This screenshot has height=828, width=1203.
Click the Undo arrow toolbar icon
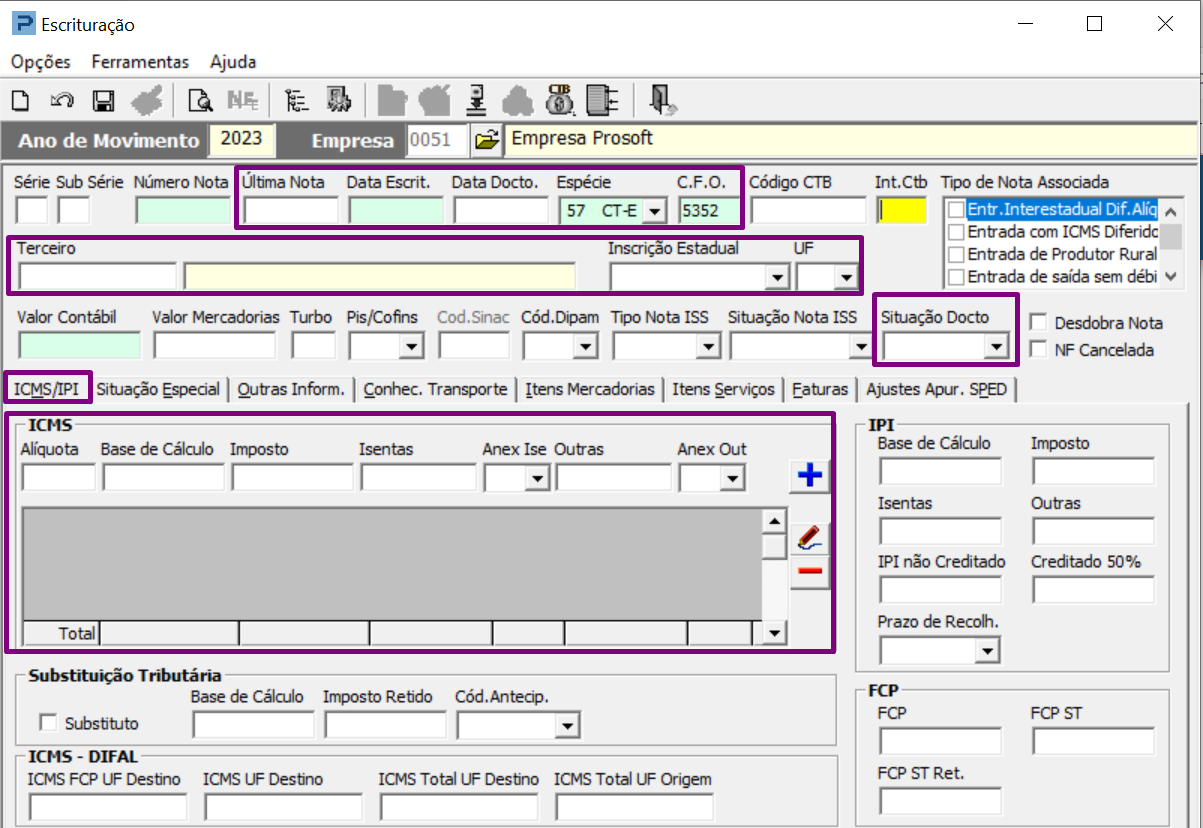pos(62,100)
